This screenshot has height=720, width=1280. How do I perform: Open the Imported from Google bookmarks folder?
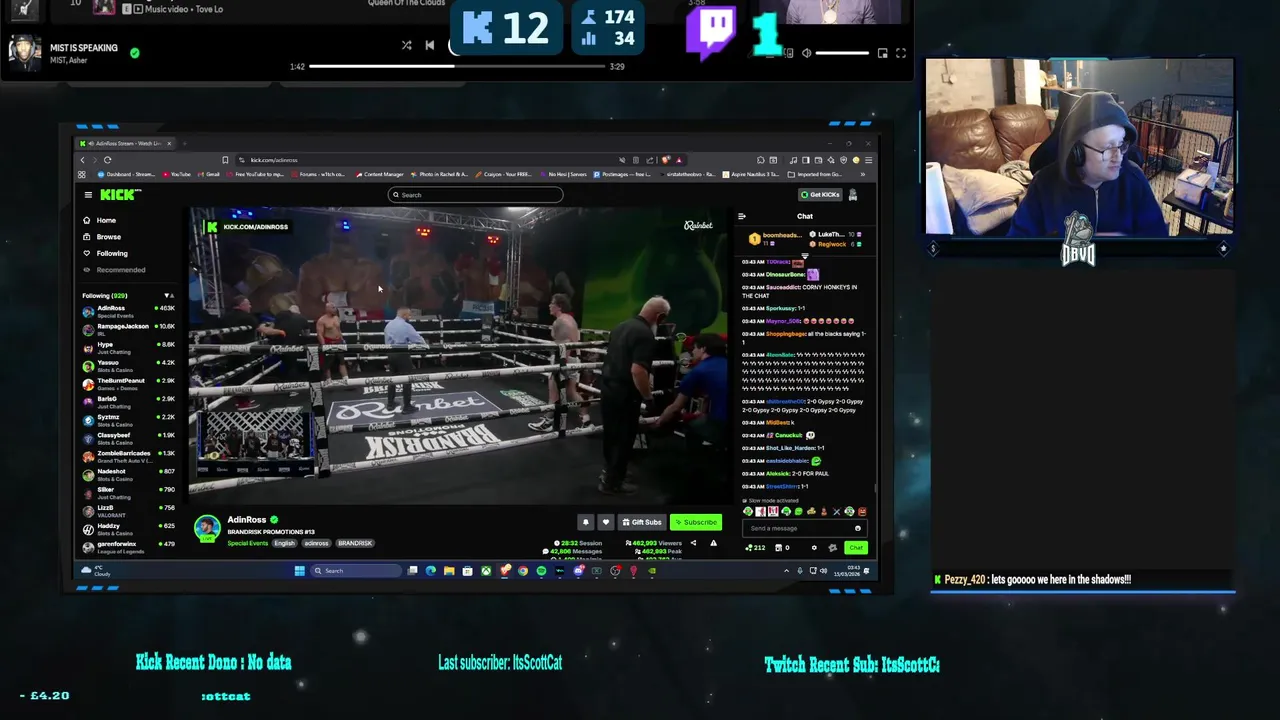(x=817, y=174)
